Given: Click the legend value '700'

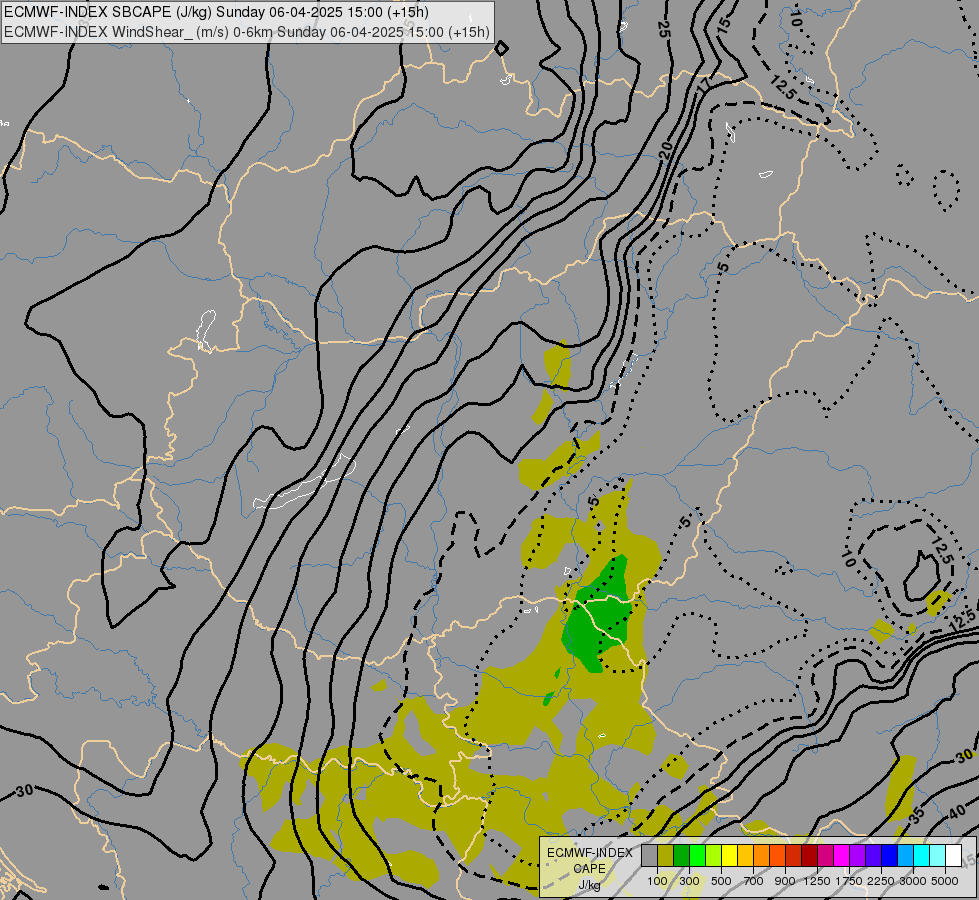Looking at the screenshot, I should tap(754, 881).
